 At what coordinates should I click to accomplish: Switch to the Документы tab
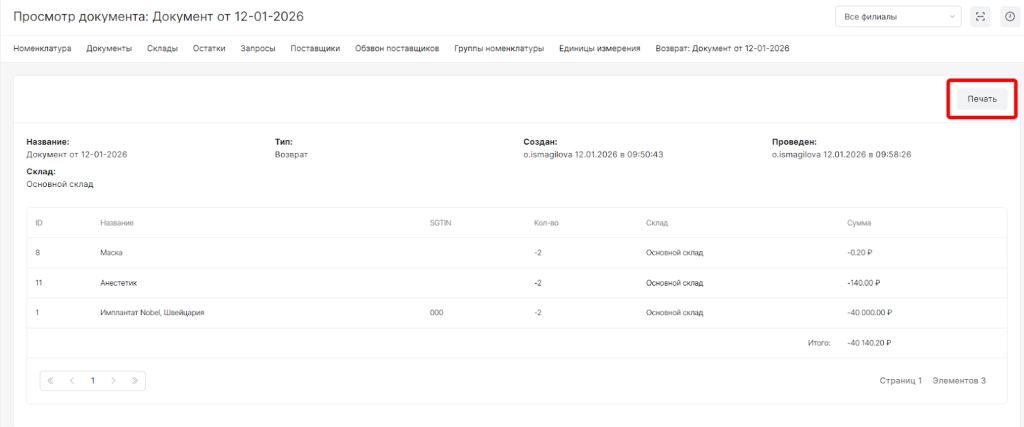109,48
